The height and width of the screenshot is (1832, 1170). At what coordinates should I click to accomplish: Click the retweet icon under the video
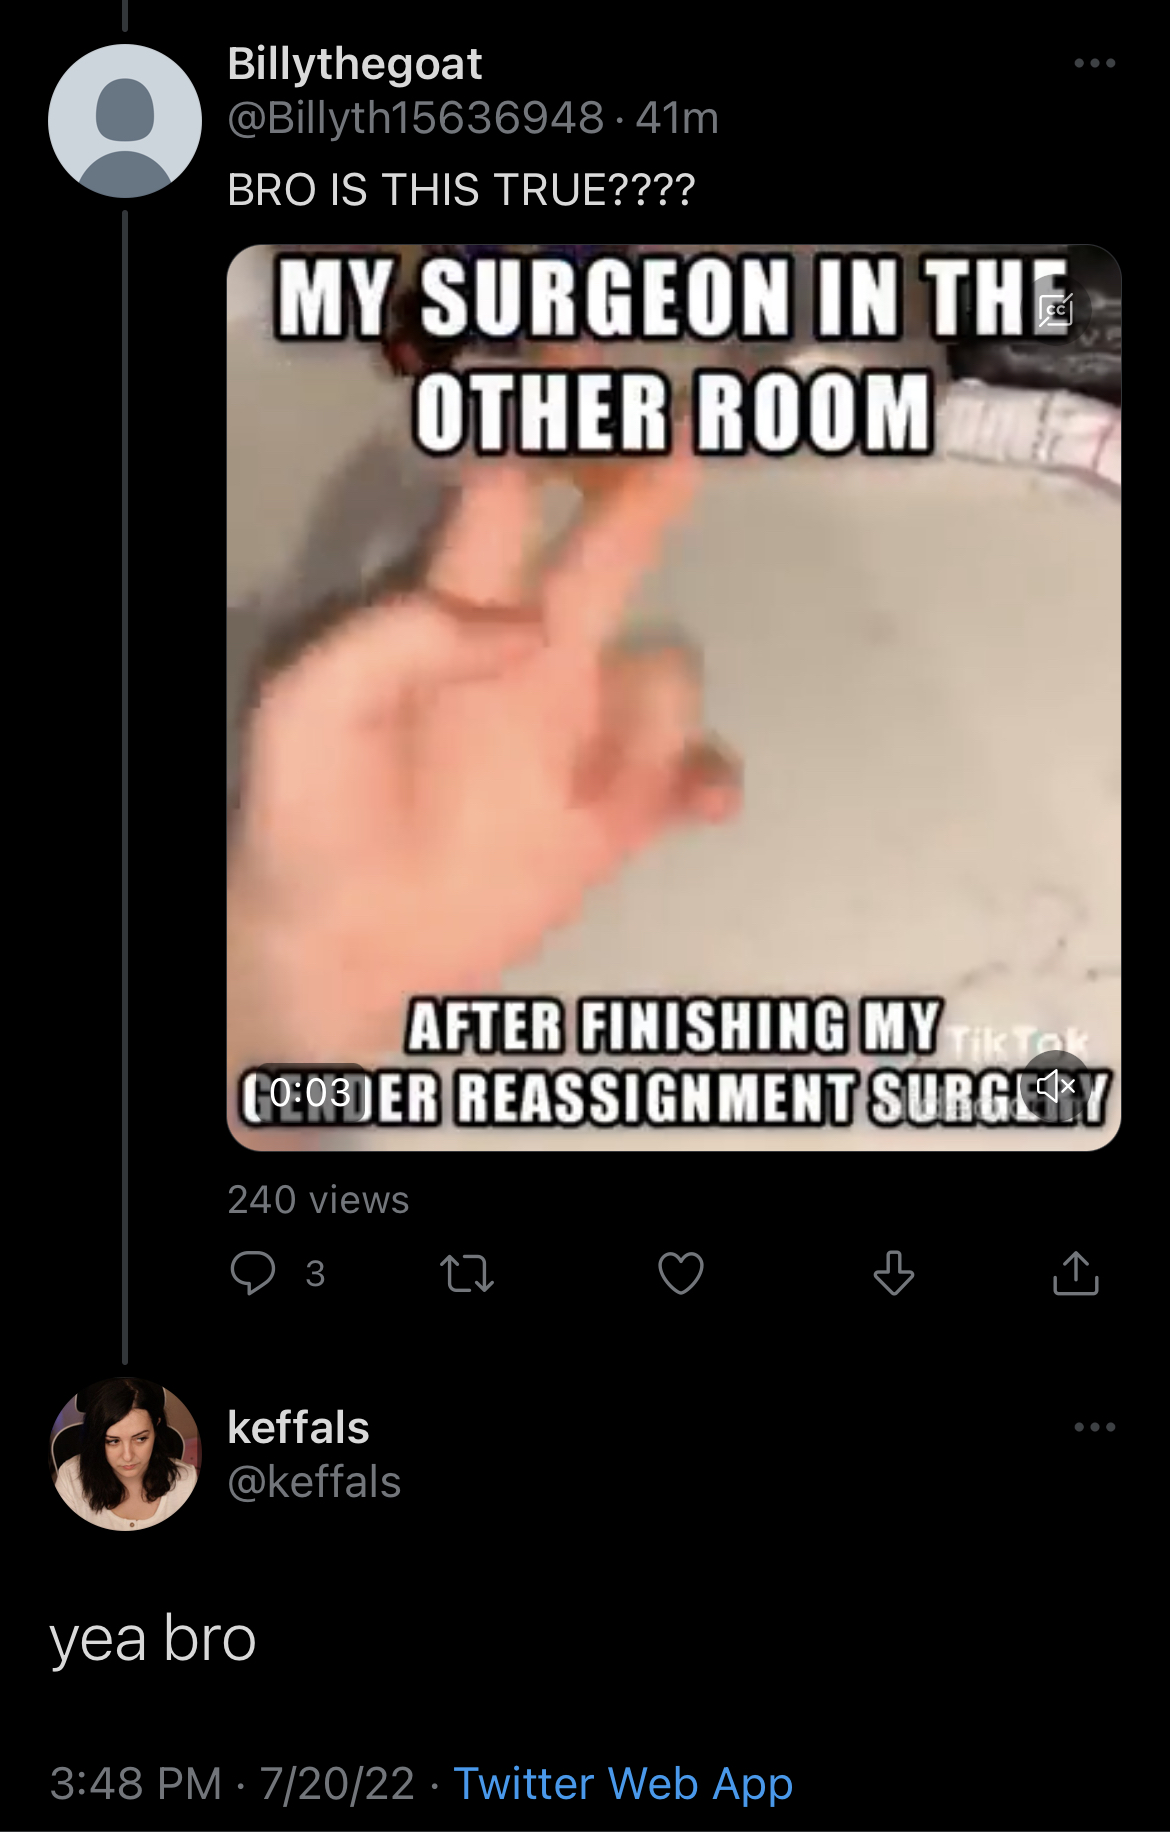(467, 1273)
